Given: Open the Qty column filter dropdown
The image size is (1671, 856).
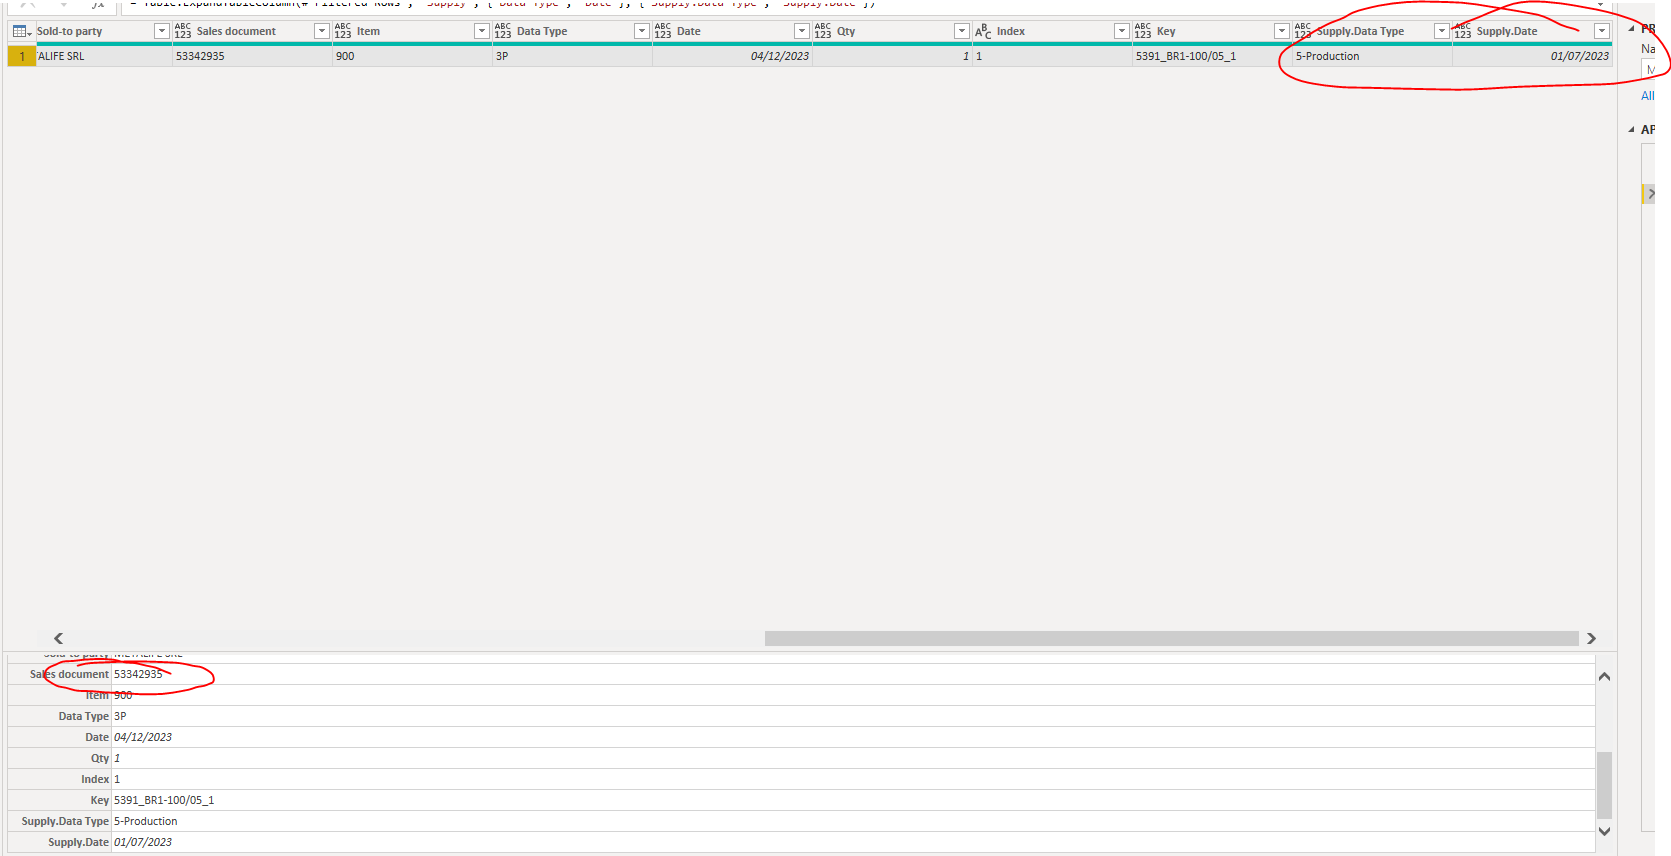Looking at the screenshot, I should pos(962,31).
